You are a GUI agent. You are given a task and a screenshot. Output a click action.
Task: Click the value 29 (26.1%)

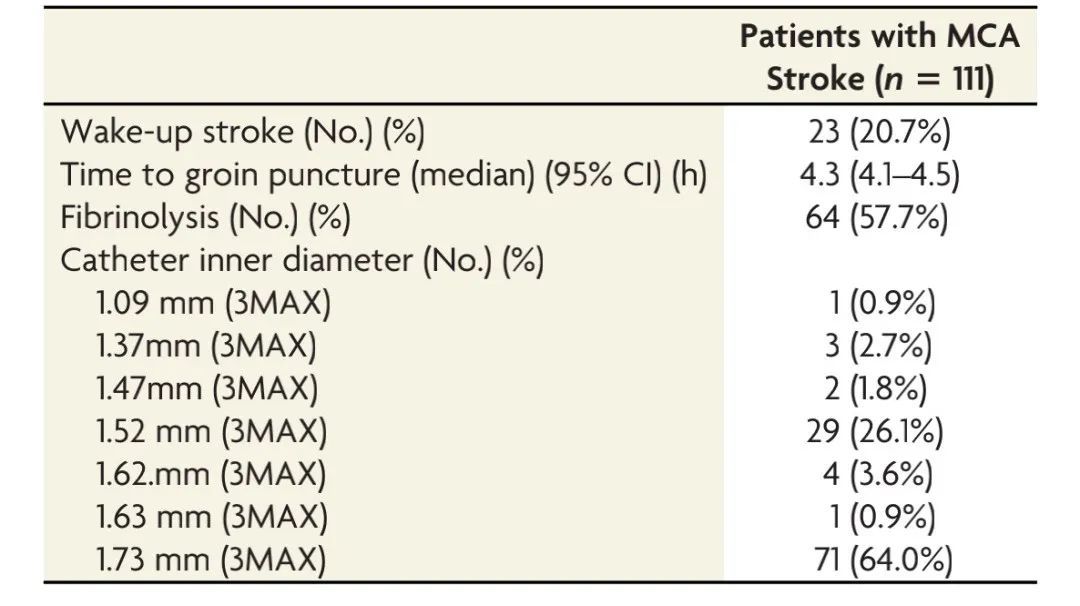[x=879, y=432]
